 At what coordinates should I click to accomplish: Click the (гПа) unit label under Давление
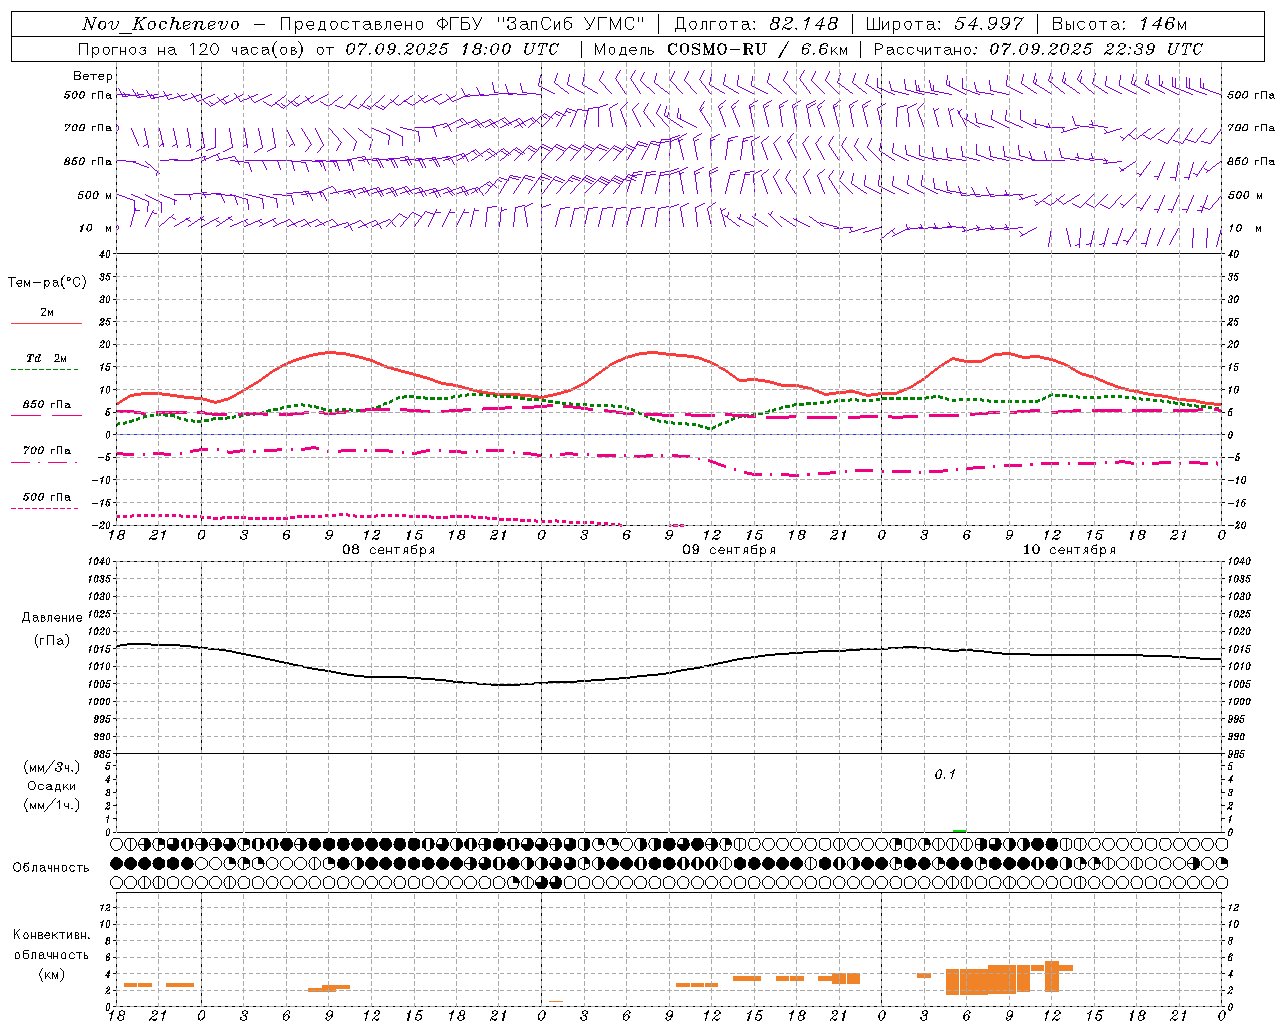(x=52, y=640)
